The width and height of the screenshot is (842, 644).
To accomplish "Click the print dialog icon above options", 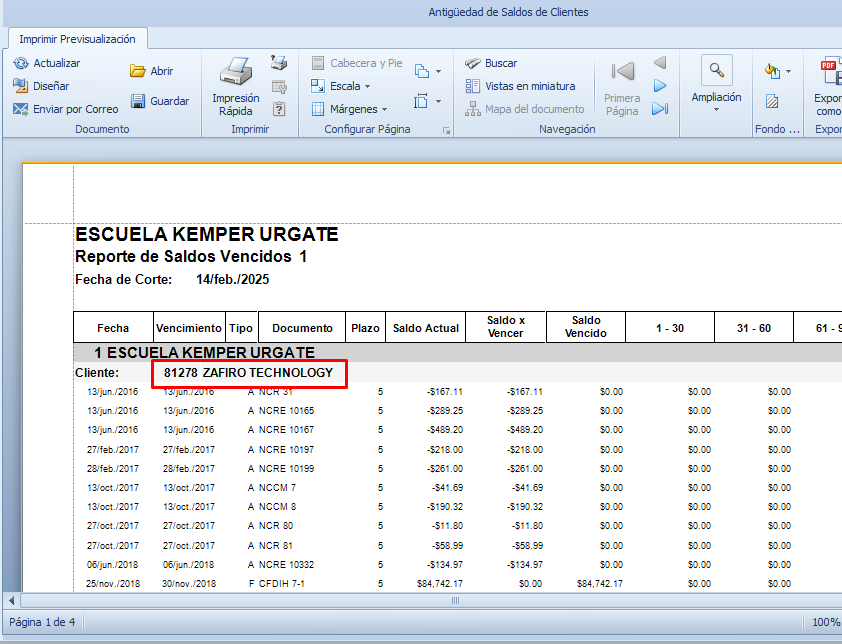I will (279, 63).
